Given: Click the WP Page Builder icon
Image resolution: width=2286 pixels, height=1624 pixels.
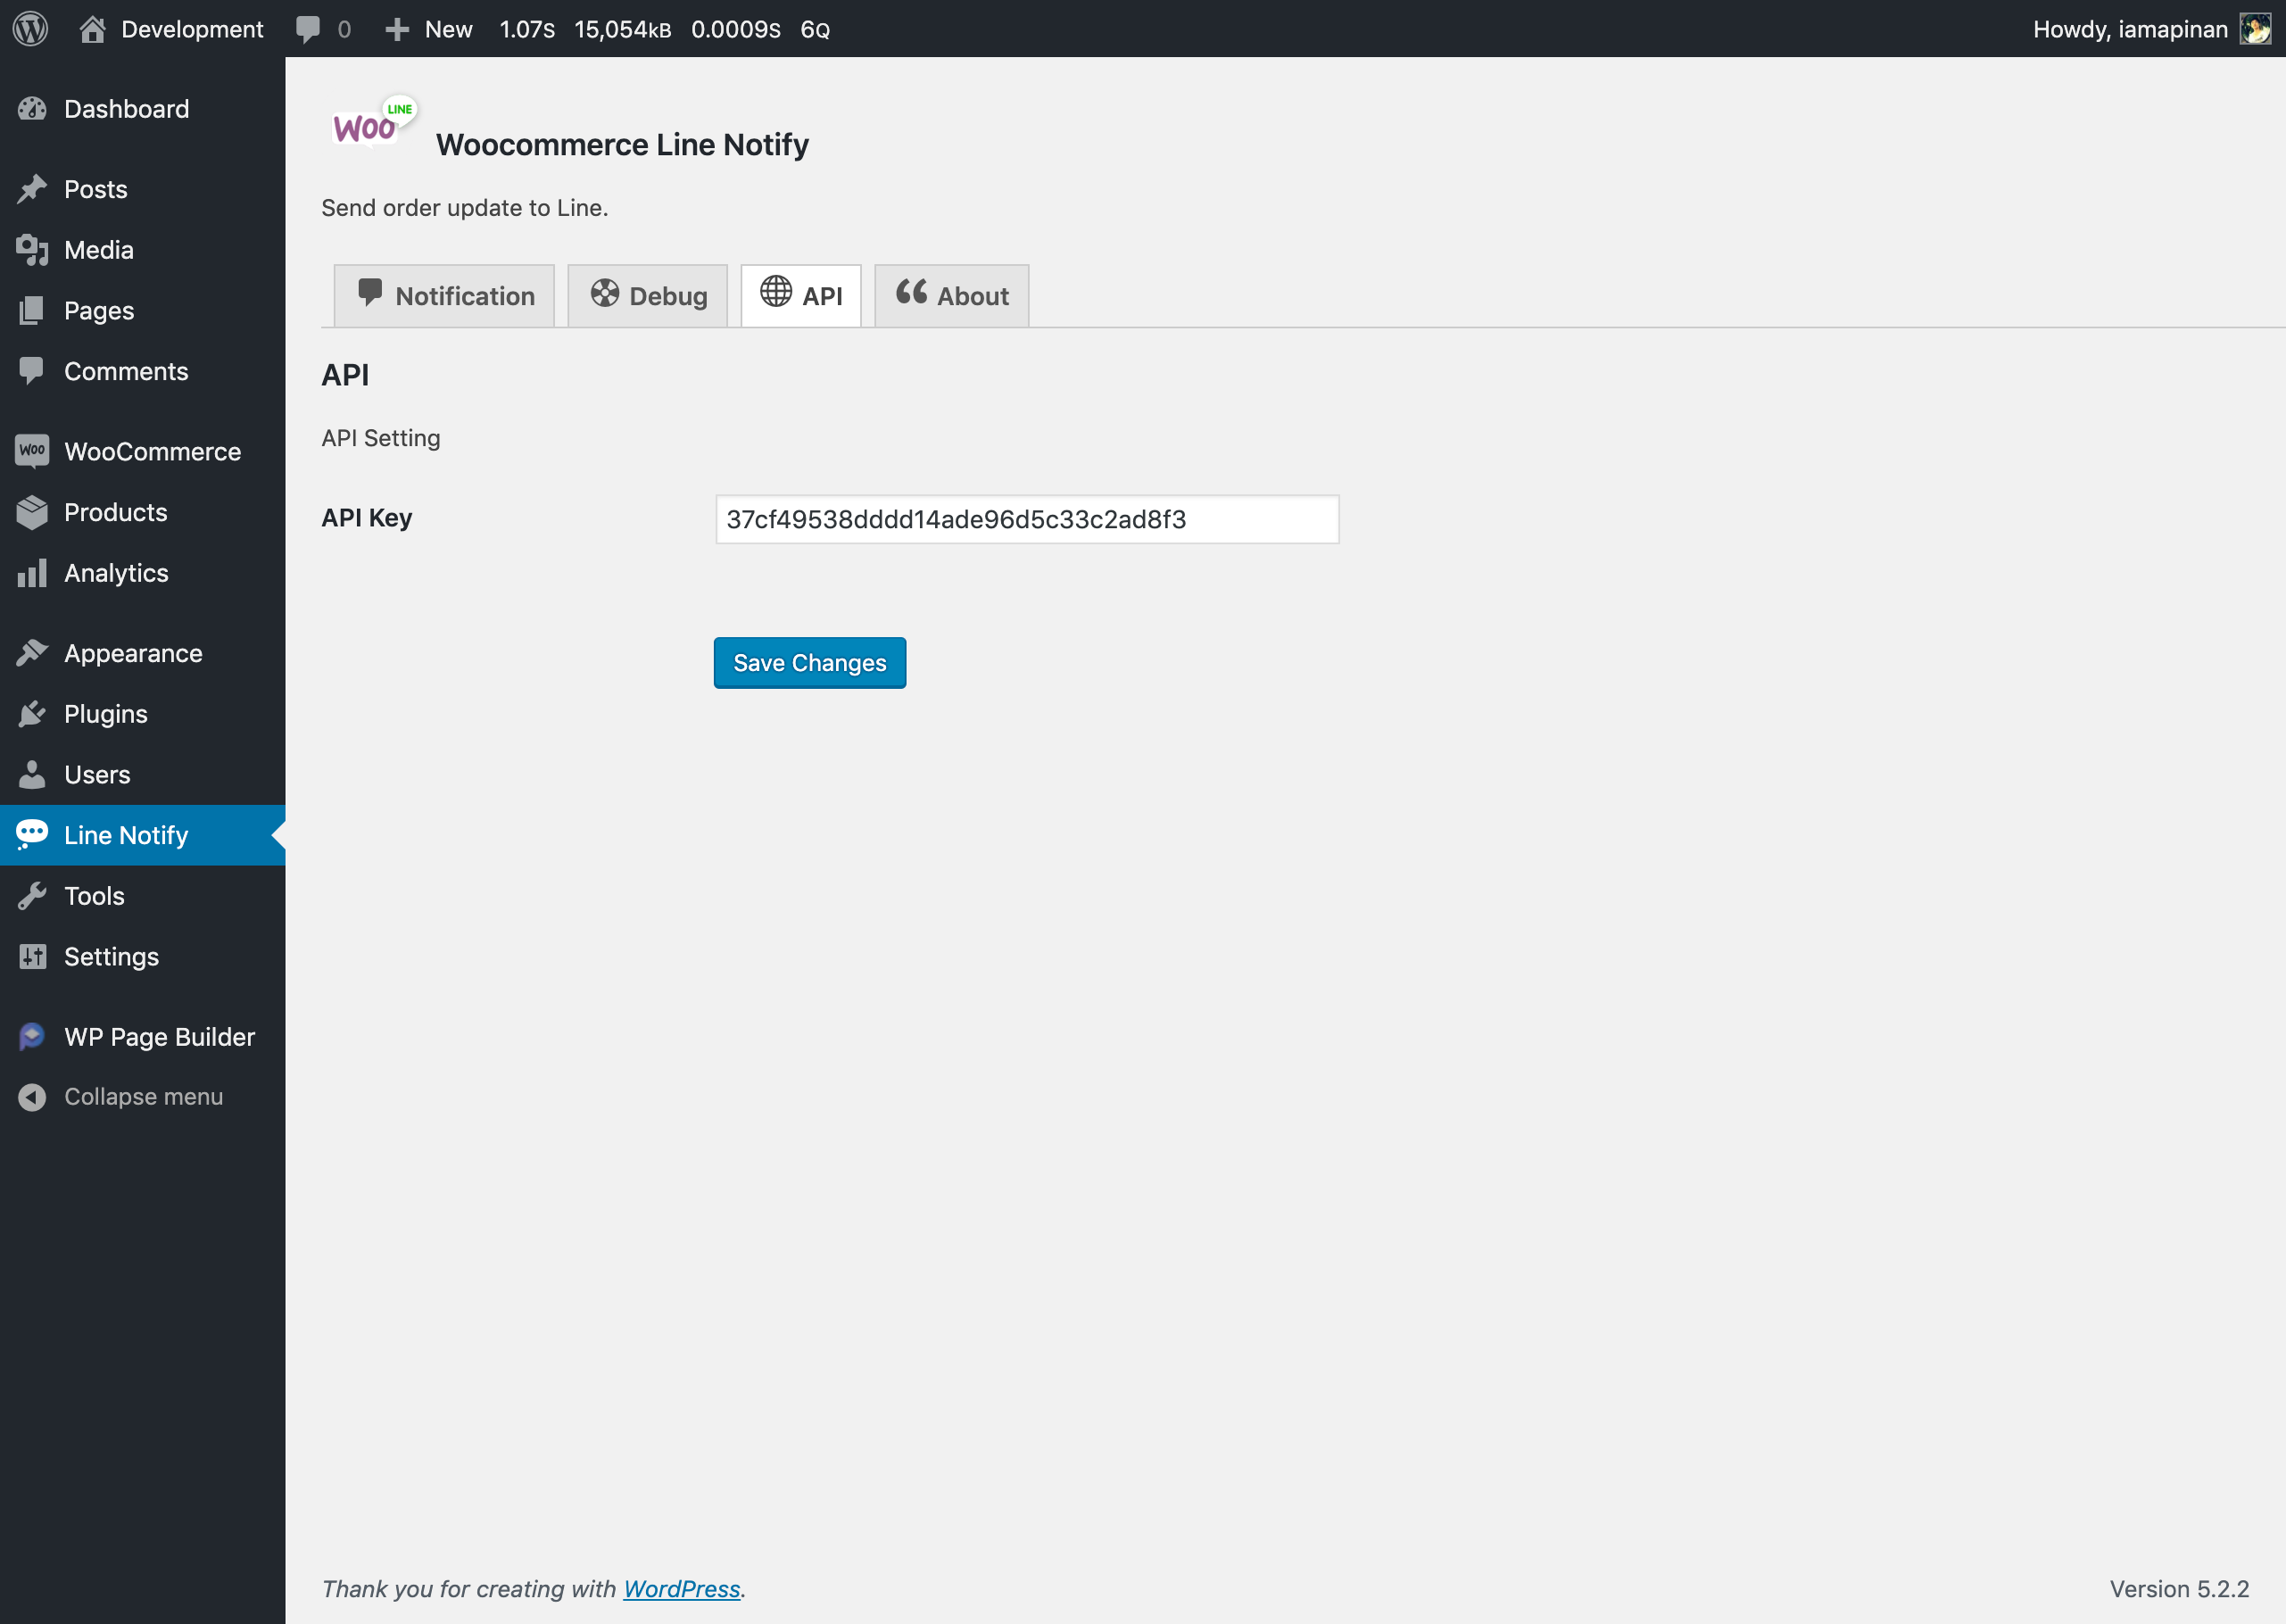Looking at the screenshot, I should [x=32, y=1037].
